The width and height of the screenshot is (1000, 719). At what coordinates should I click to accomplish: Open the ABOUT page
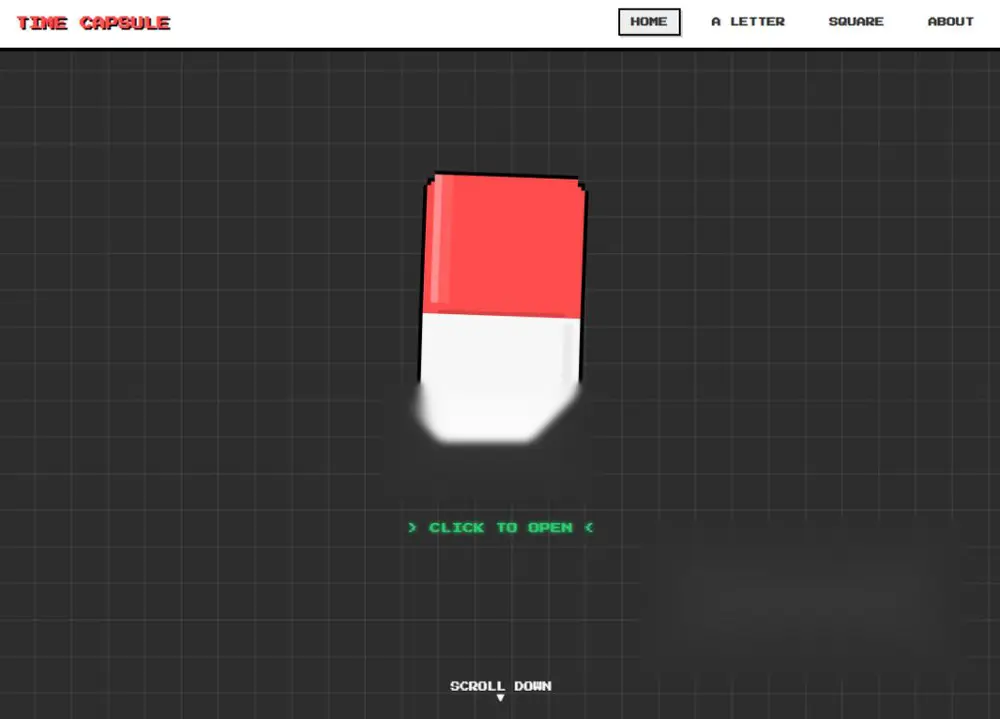[950, 22]
